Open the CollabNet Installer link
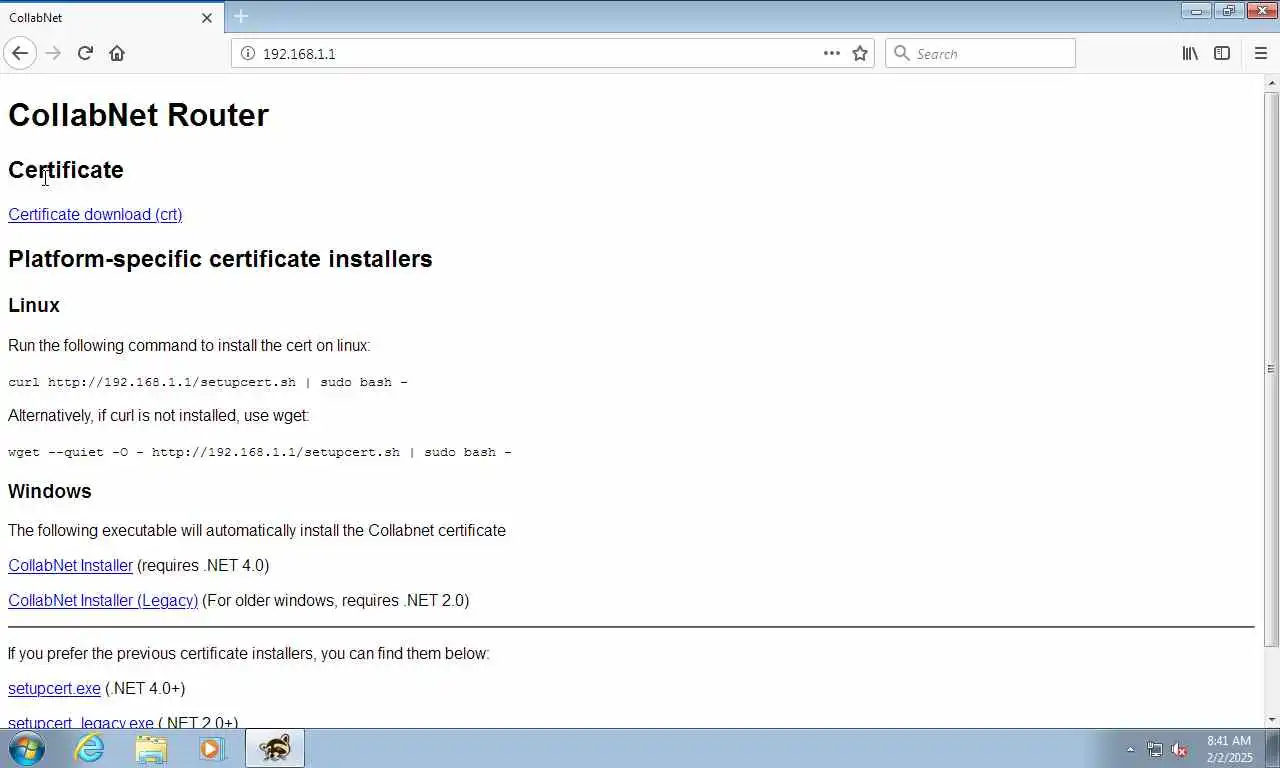Image resolution: width=1280 pixels, height=768 pixels. 70,565
